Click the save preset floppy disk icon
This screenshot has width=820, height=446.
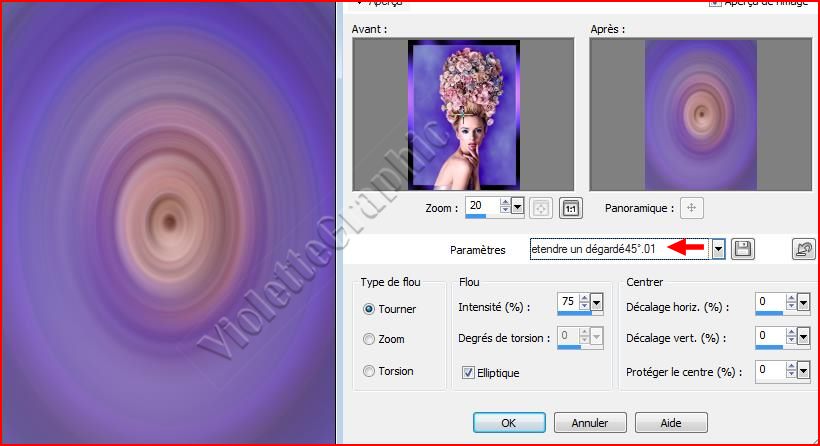[743, 249]
